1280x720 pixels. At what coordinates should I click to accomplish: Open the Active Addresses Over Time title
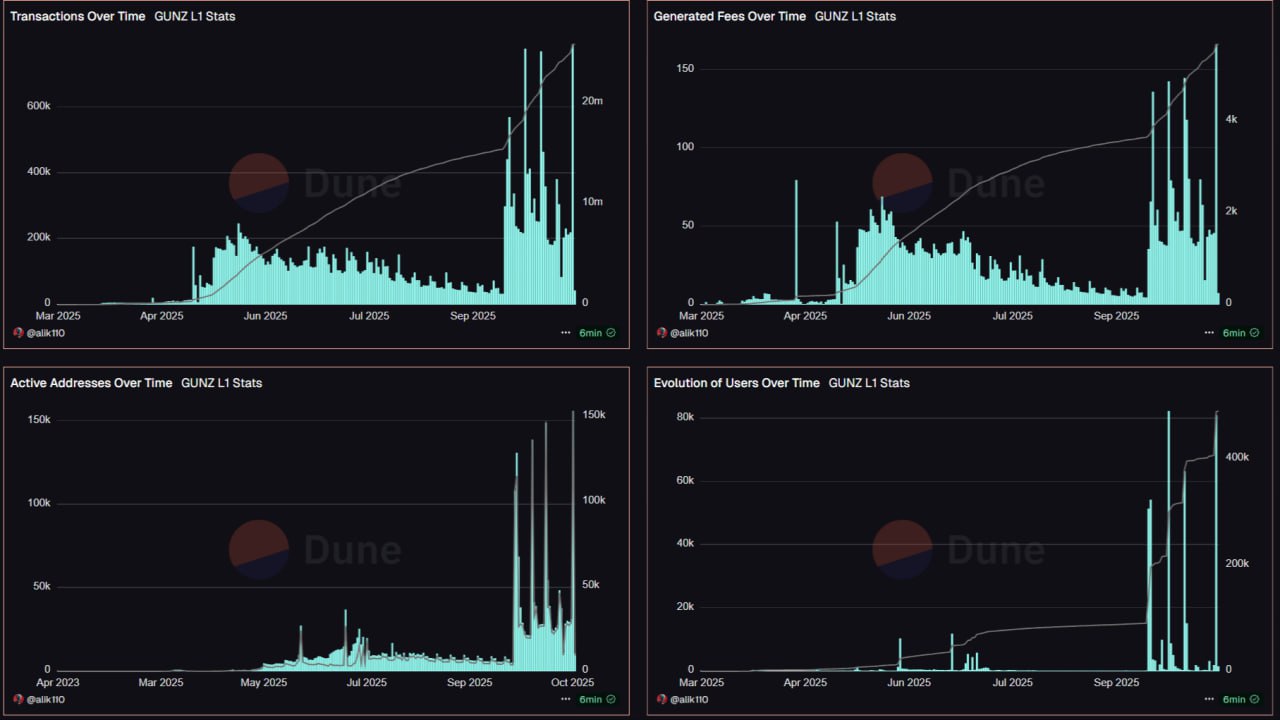91,383
